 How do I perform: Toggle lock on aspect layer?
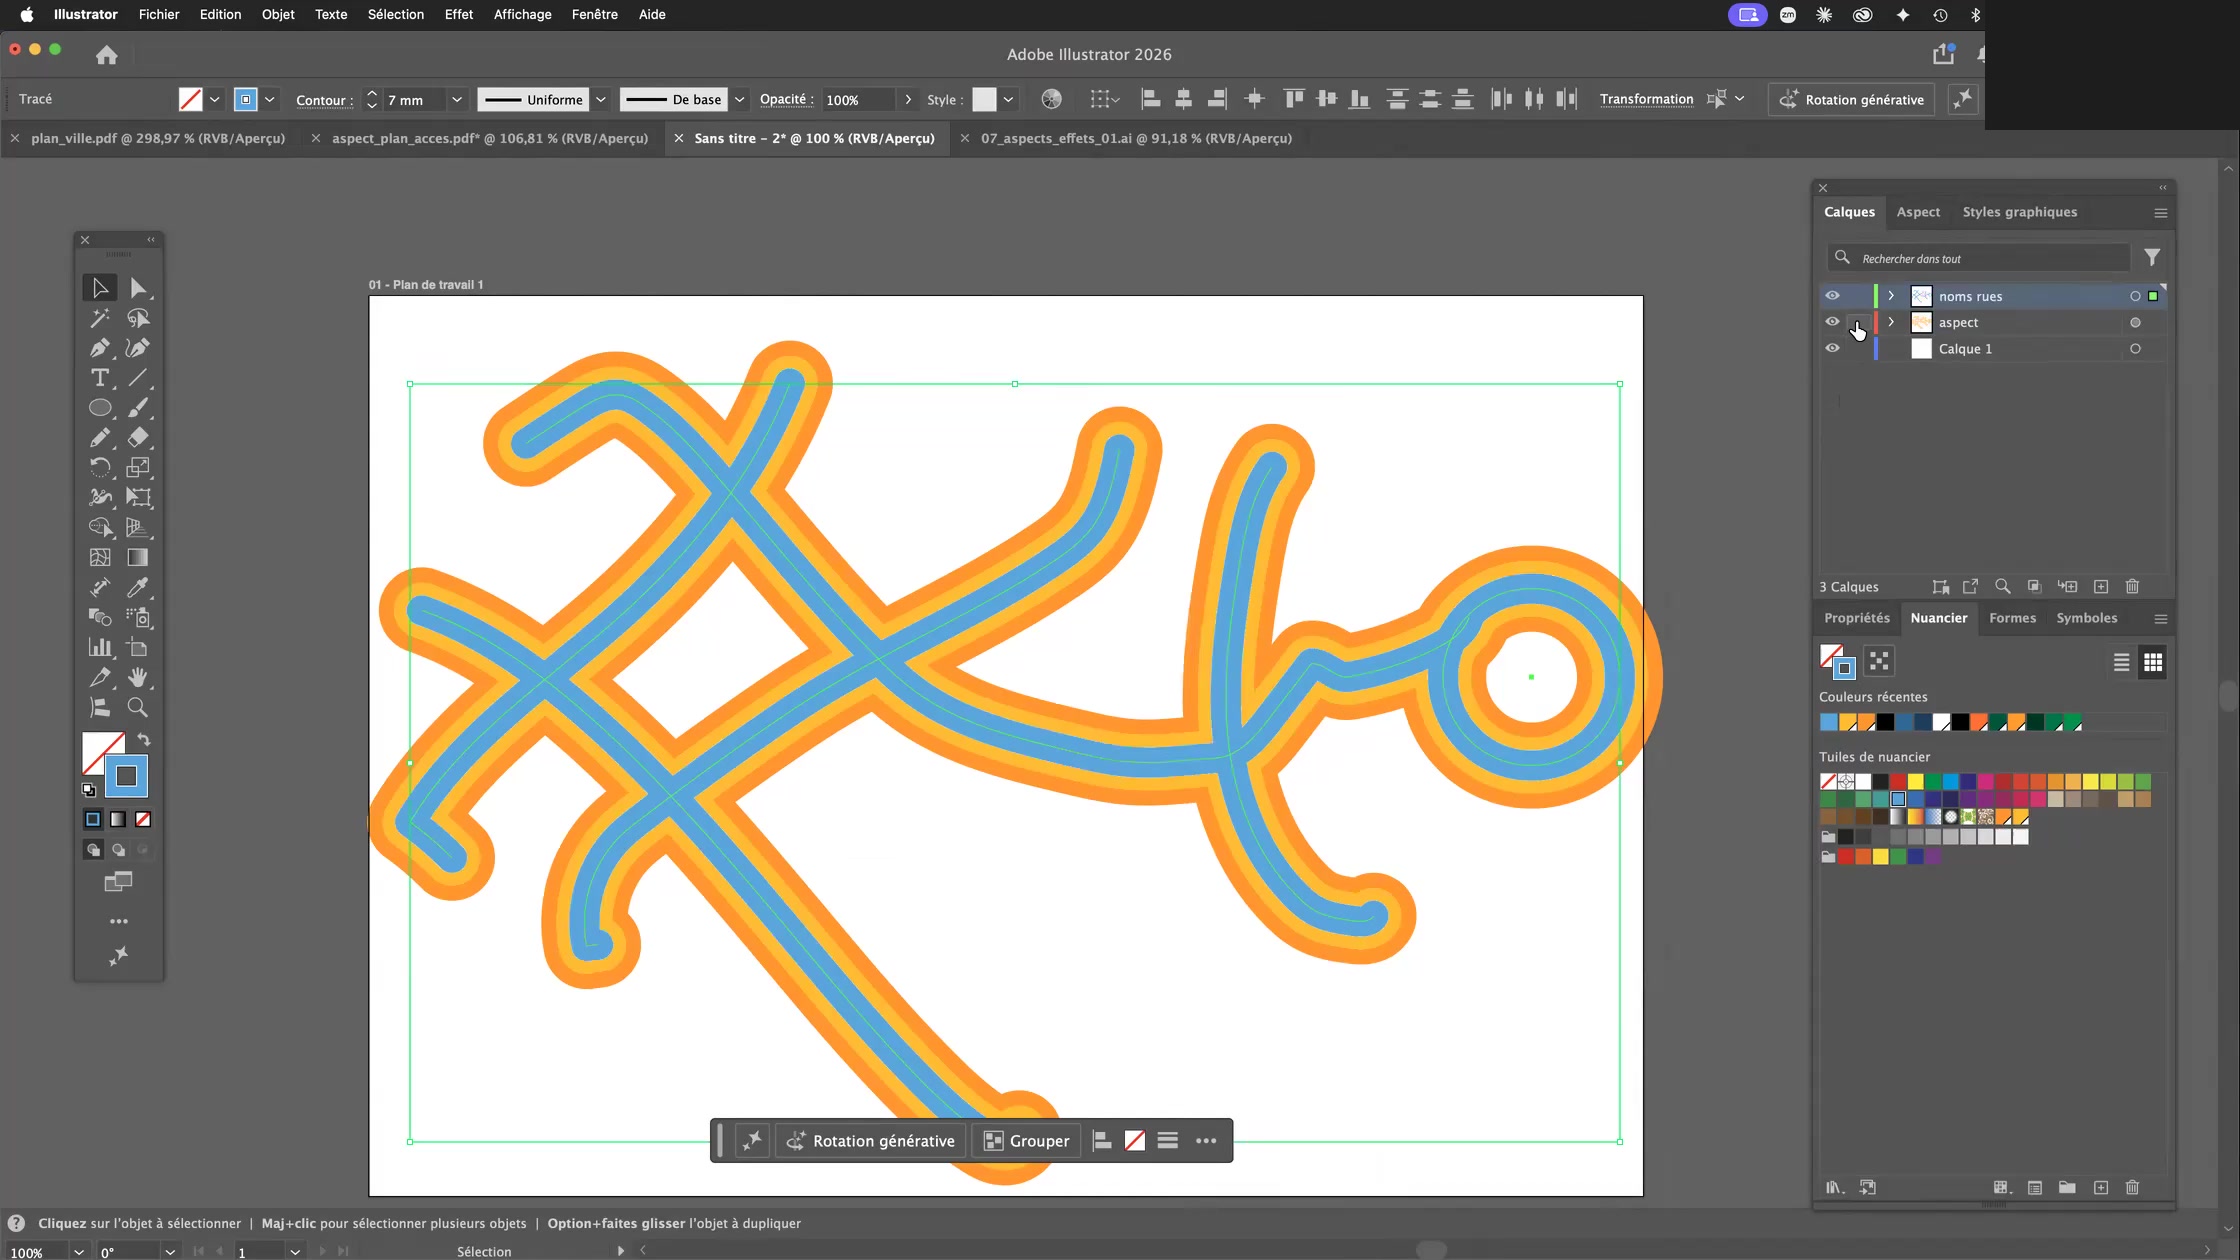(1857, 322)
